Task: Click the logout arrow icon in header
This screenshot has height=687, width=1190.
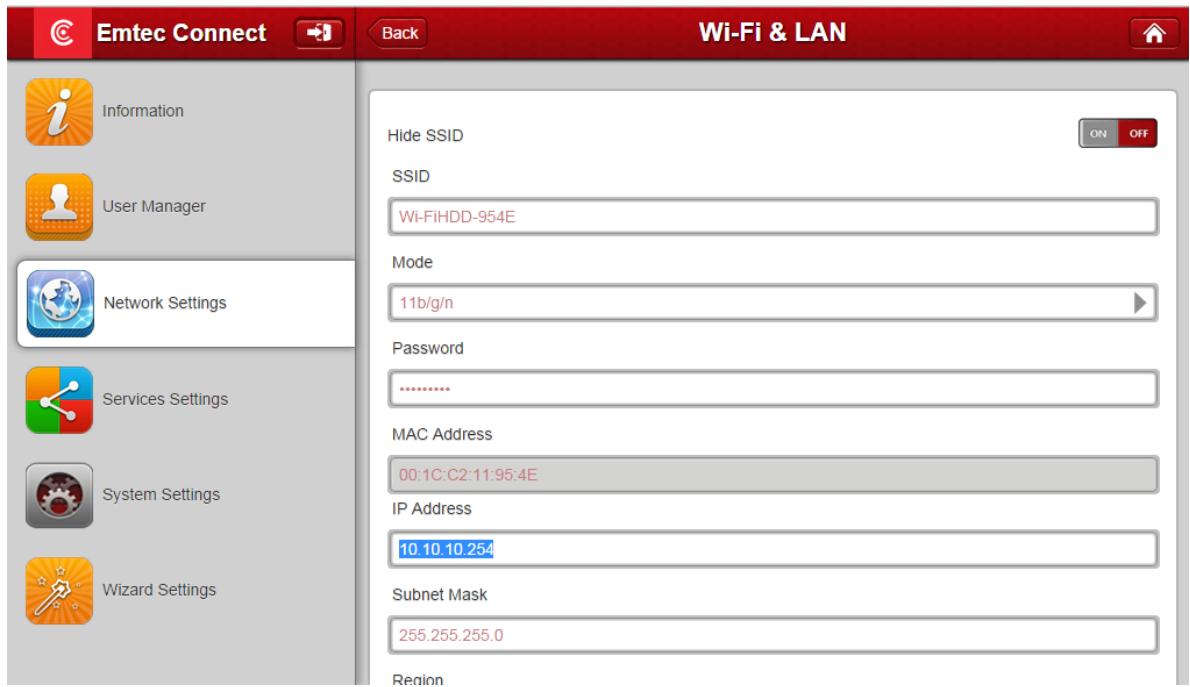Action: 319,33
